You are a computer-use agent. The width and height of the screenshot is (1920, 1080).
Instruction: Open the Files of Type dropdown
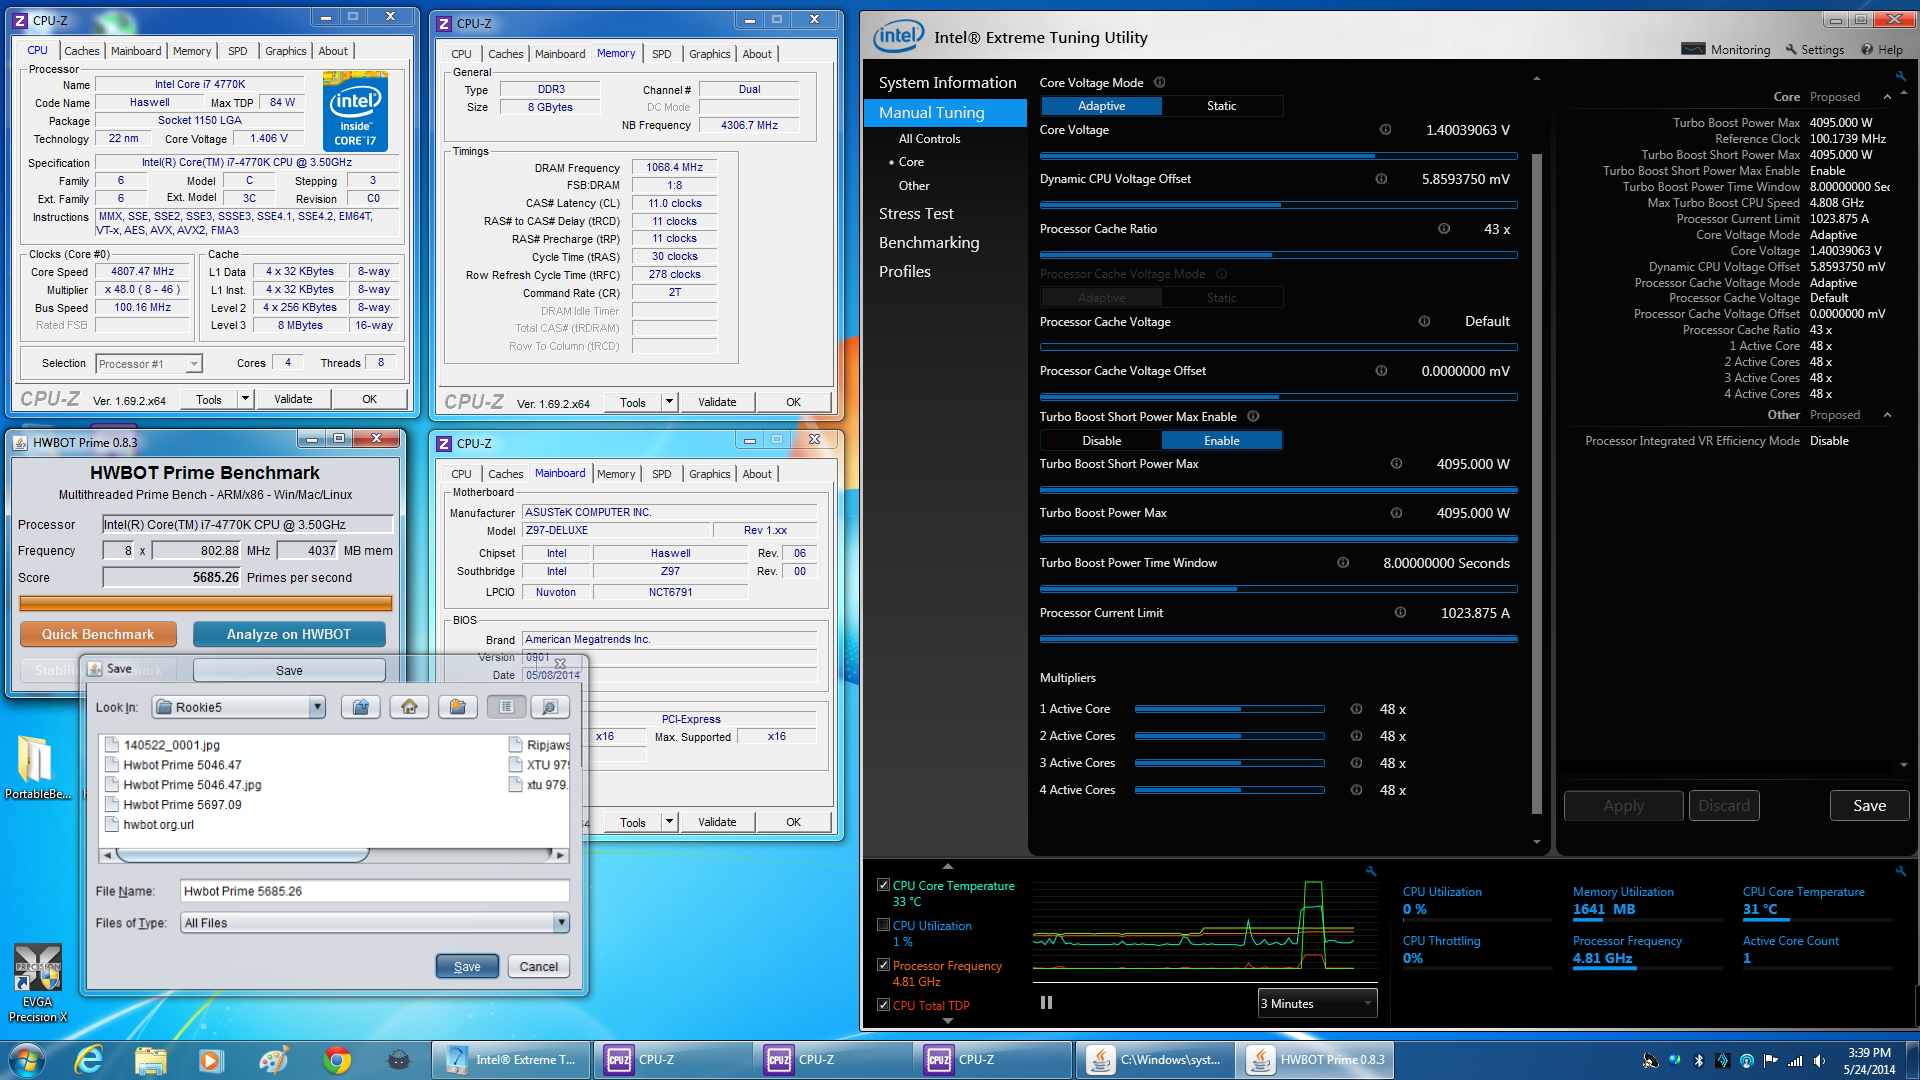coord(561,923)
